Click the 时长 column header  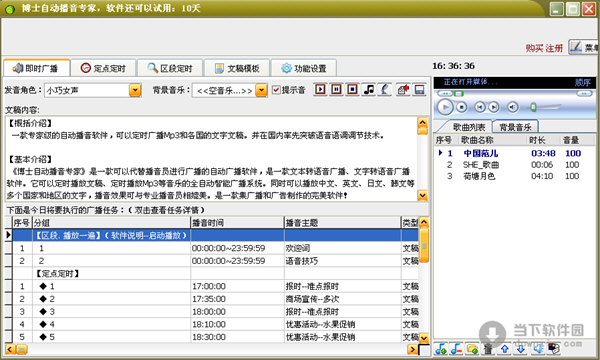pos(543,140)
